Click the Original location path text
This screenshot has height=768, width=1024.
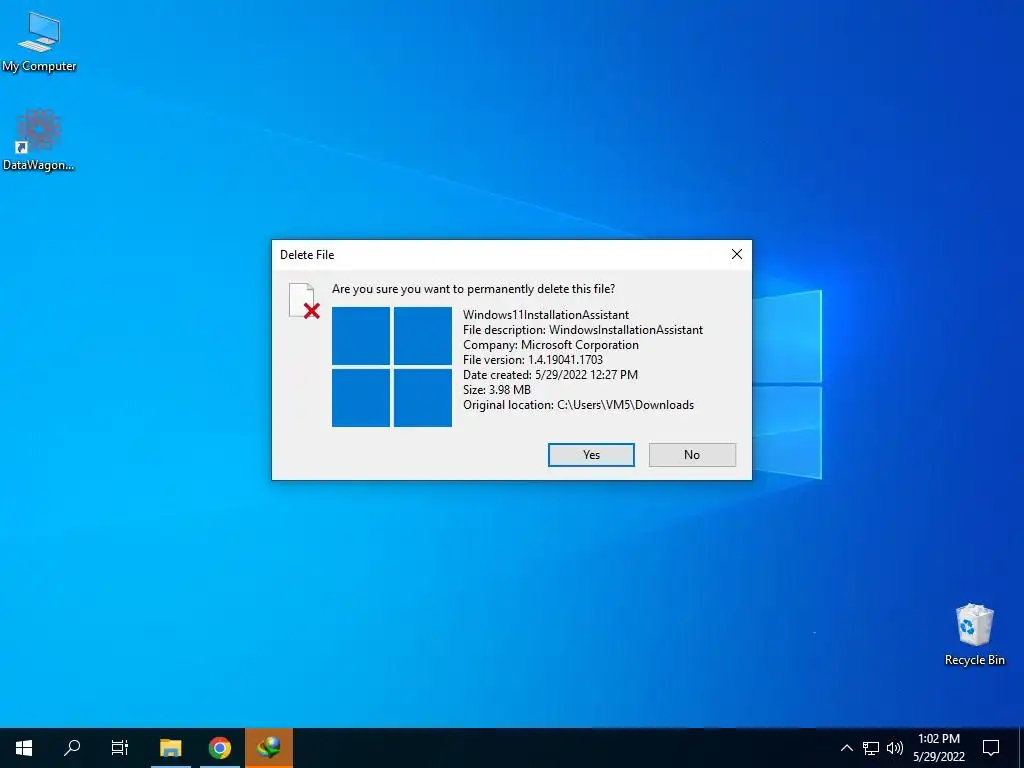coord(579,405)
